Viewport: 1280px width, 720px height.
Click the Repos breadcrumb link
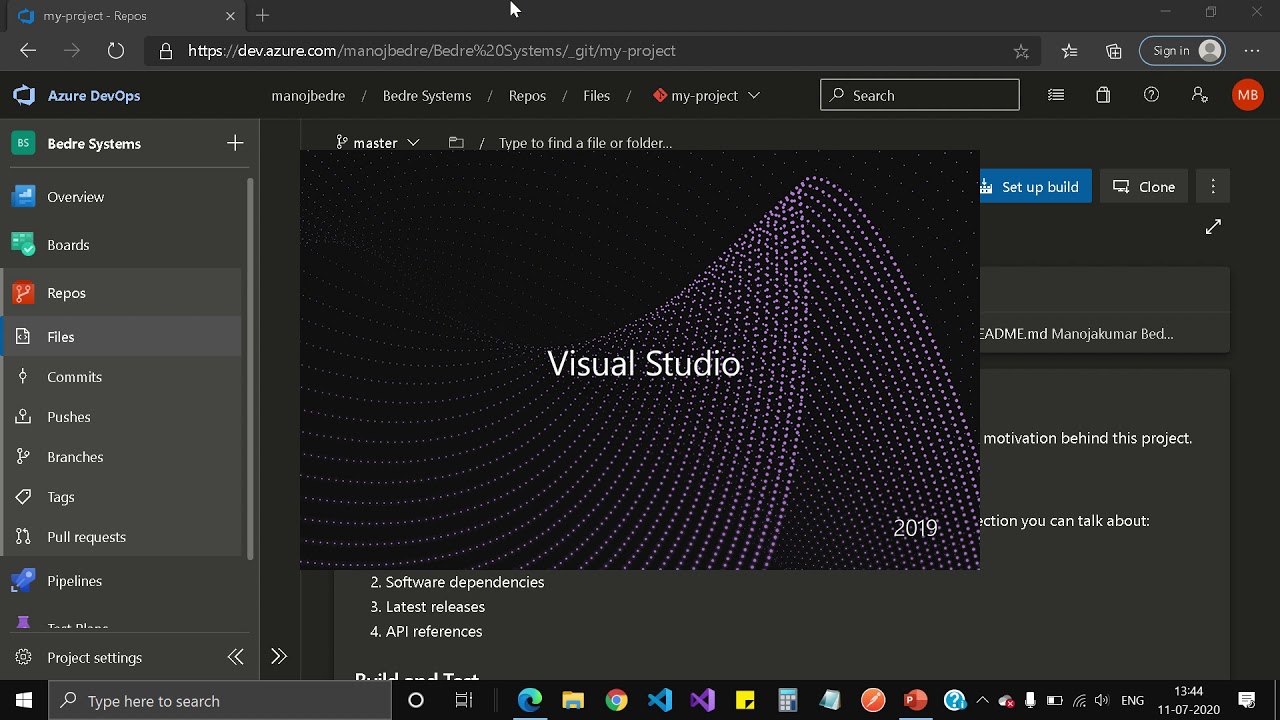click(x=527, y=96)
